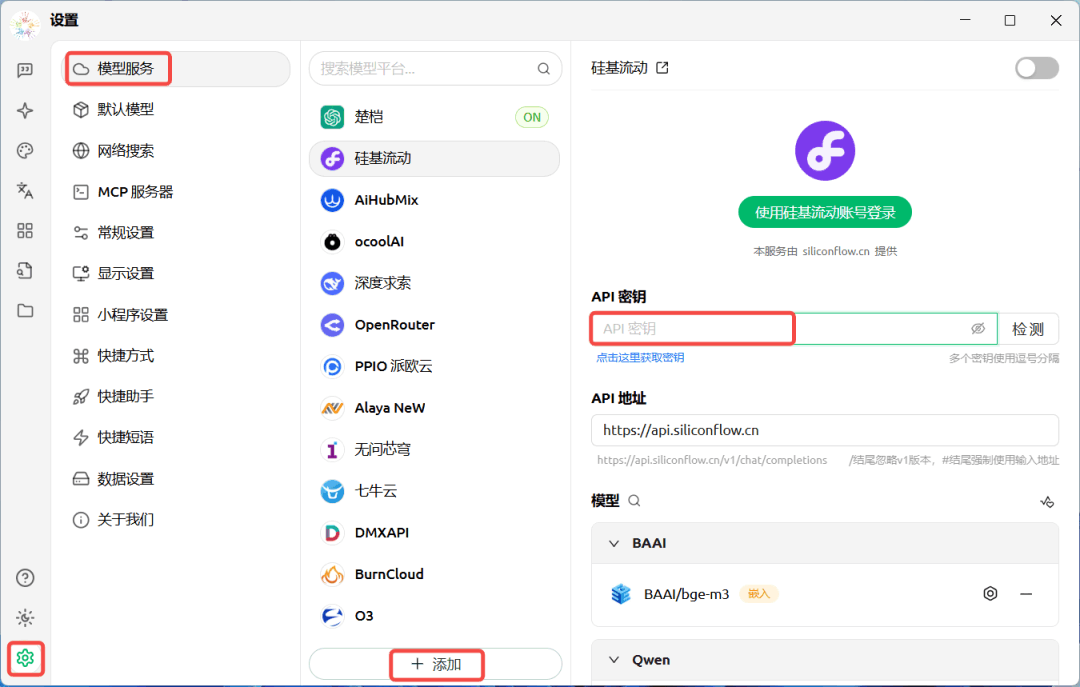Select the O3 provider

[x=435, y=615]
